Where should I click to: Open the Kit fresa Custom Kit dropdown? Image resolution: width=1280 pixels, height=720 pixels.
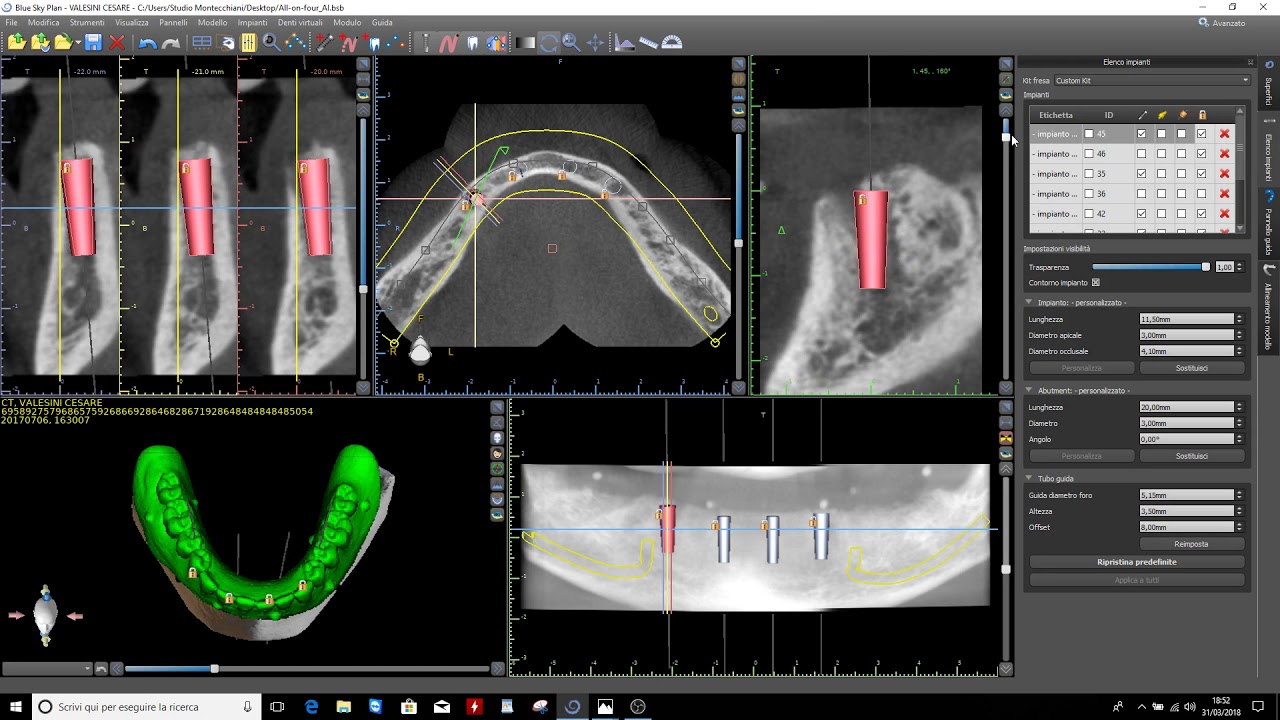[x=1152, y=80]
